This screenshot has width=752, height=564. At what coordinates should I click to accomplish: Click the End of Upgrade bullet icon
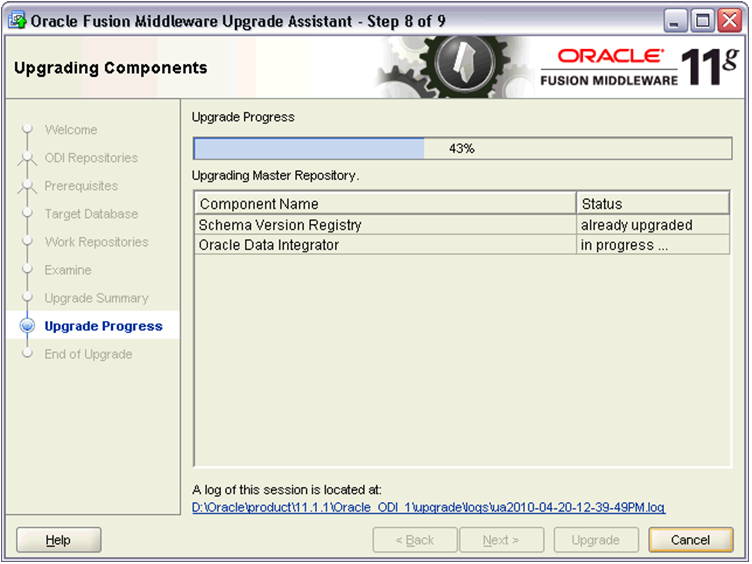click(27, 353)
